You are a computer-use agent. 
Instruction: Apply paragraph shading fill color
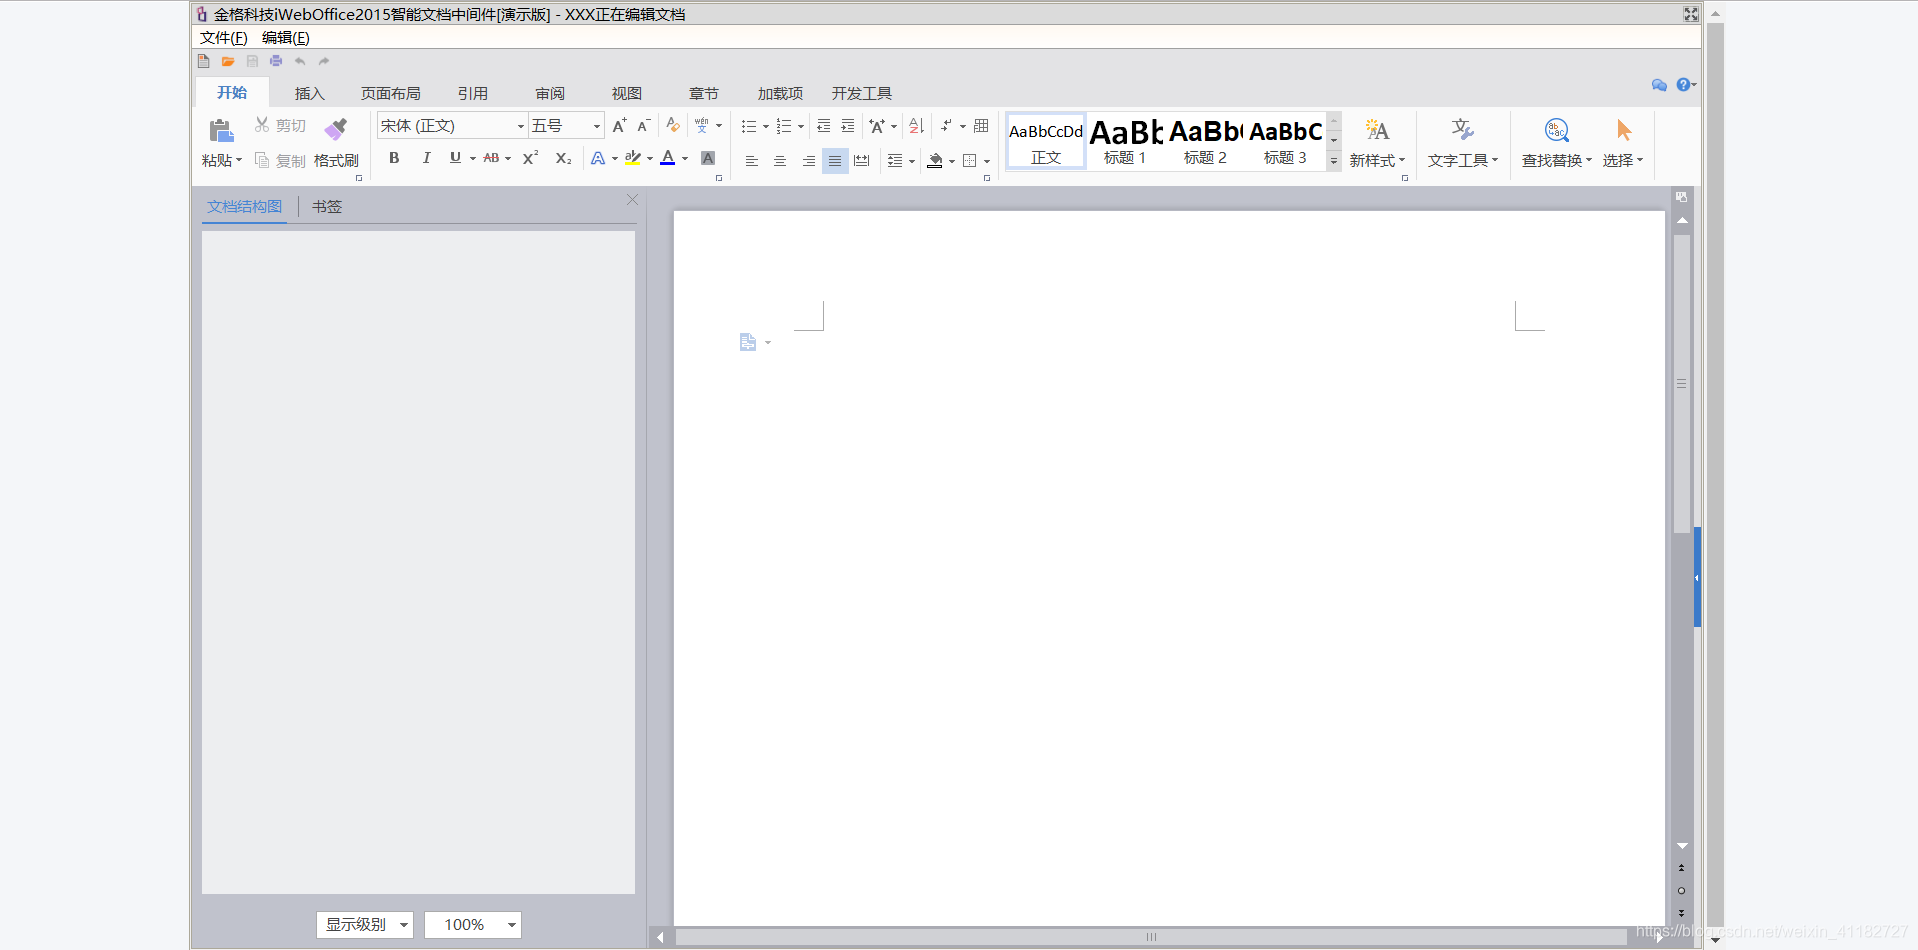[935, 160]
